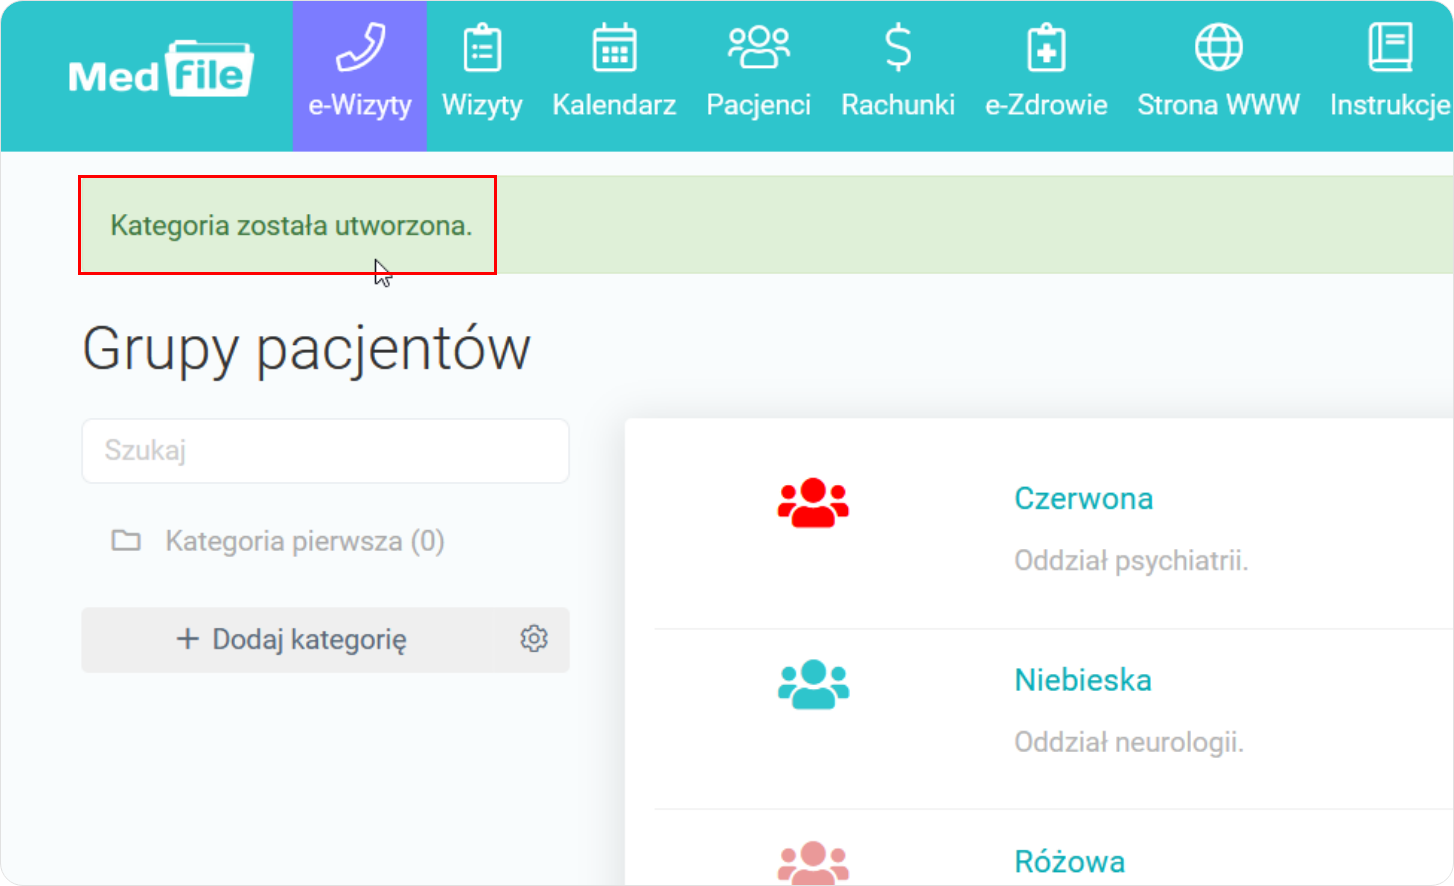1454x886 pixels.
Task: Click the Instrukcje menu label
Action: click(1390, 105)
